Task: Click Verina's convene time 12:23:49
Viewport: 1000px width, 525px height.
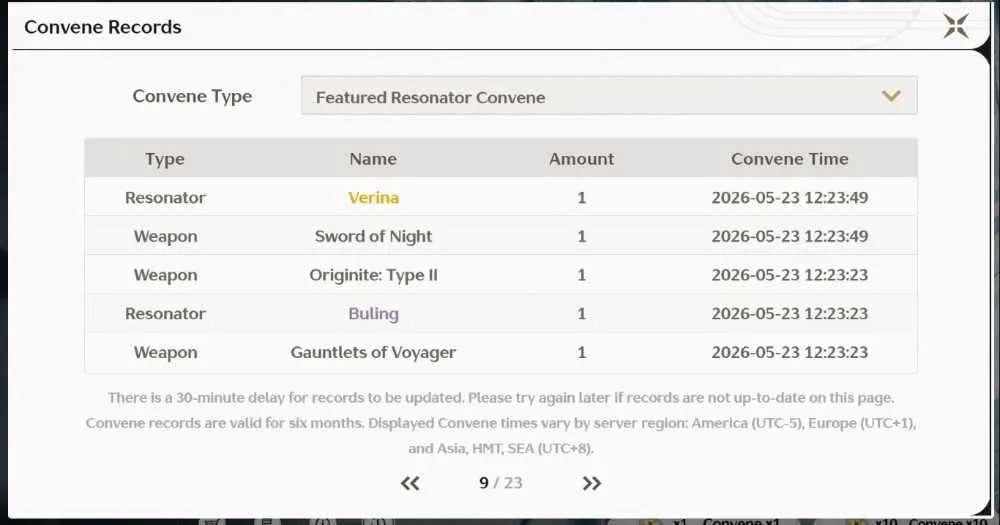Action: (790, 198)
